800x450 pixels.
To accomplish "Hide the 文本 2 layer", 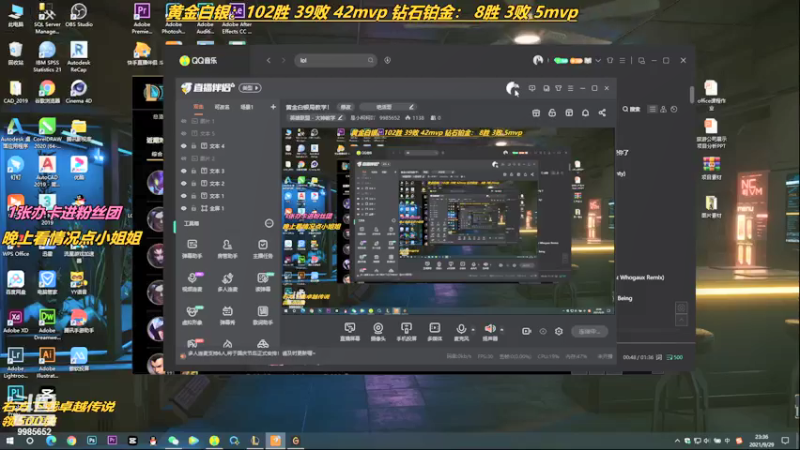I will [184, 183].
